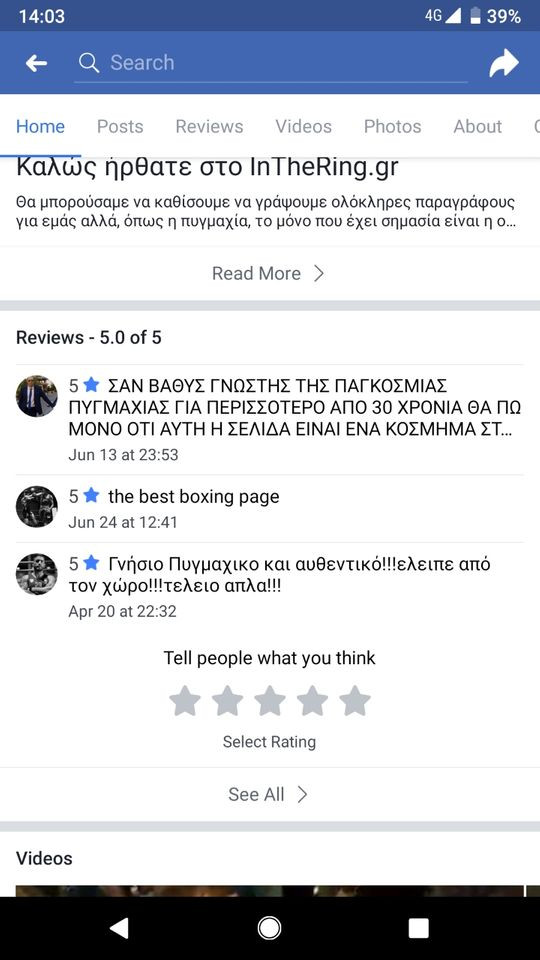The height and width of the screenshot is (960, 540).
Task: Tap Android home circle button
Action: (x=269, y=929)
